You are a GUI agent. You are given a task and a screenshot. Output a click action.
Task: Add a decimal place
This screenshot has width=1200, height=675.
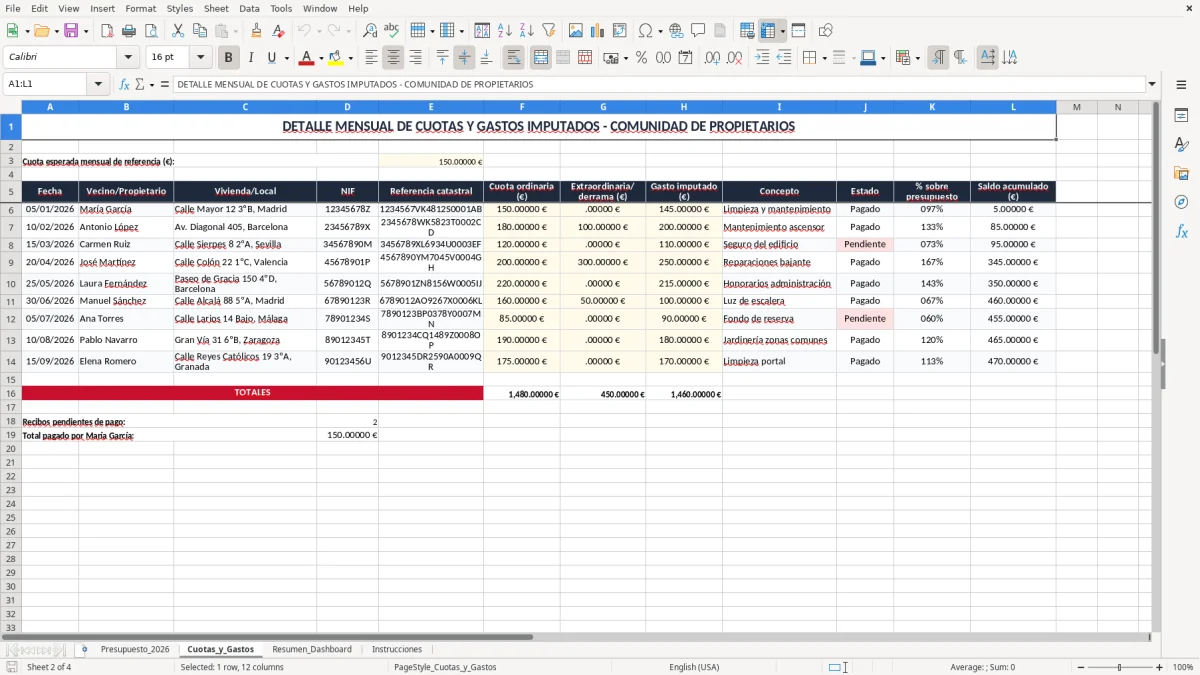coord(712,58)
